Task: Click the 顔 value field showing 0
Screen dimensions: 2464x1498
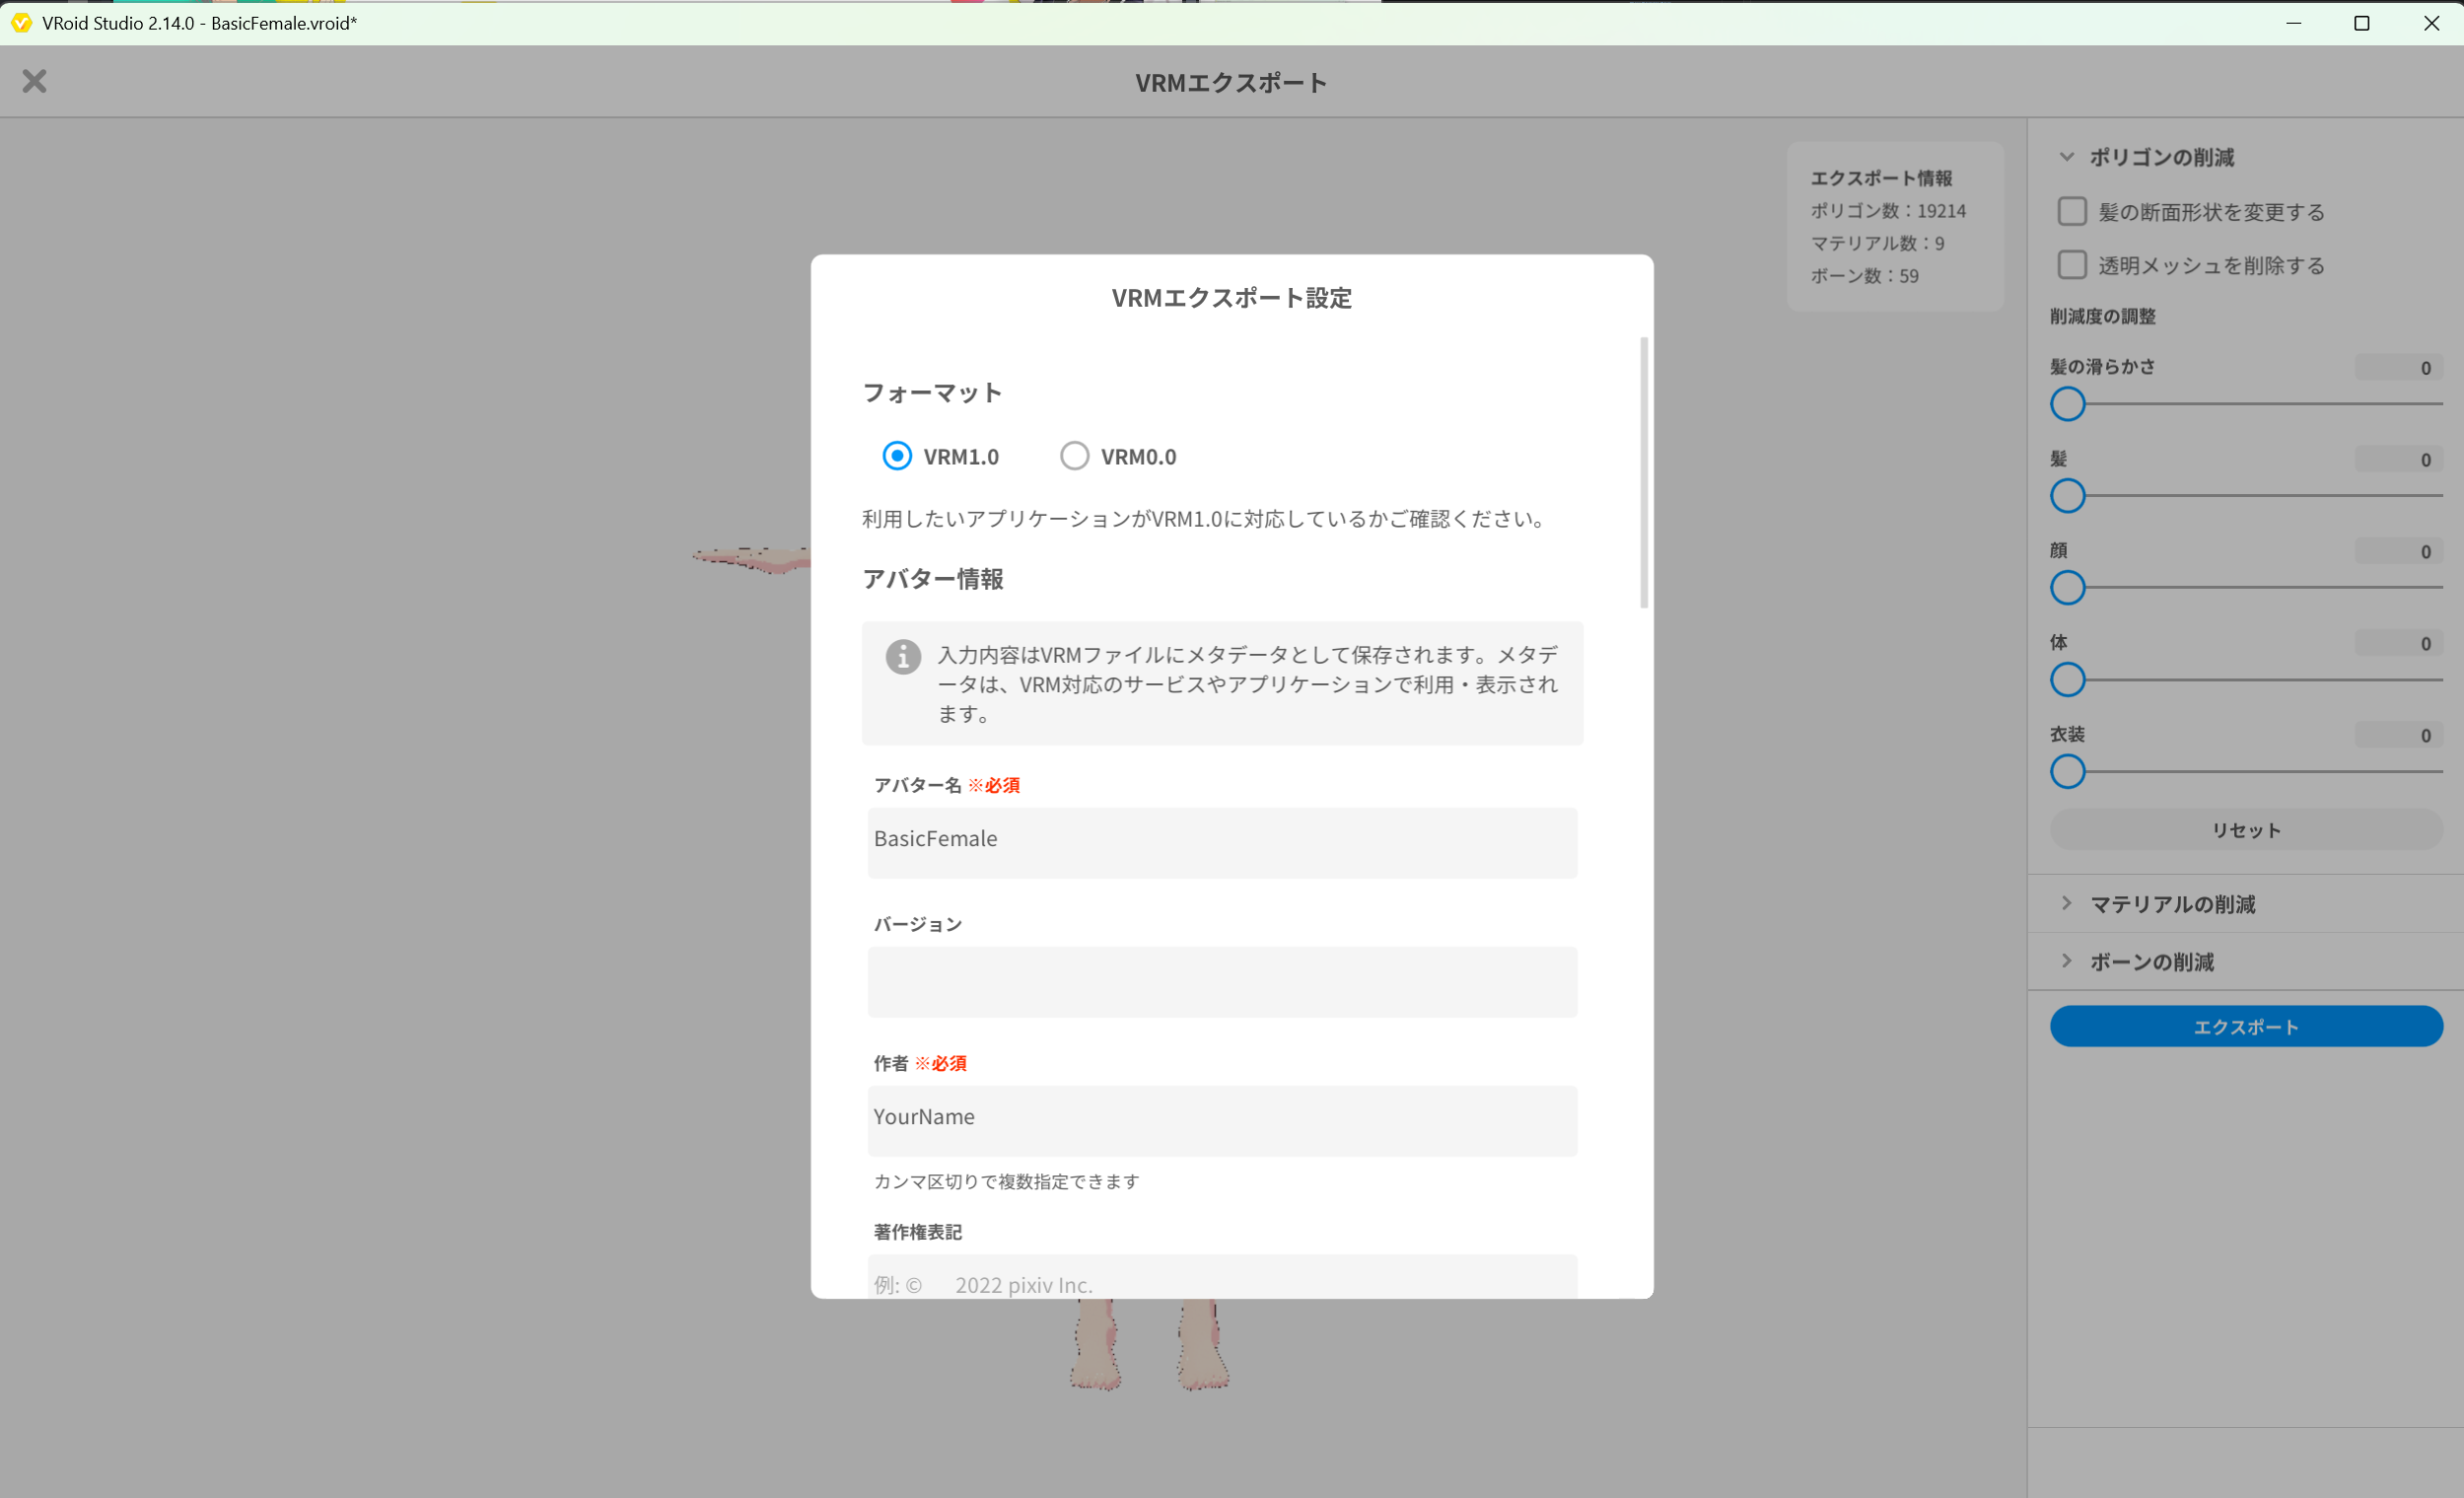Action: click(2398, 551)
